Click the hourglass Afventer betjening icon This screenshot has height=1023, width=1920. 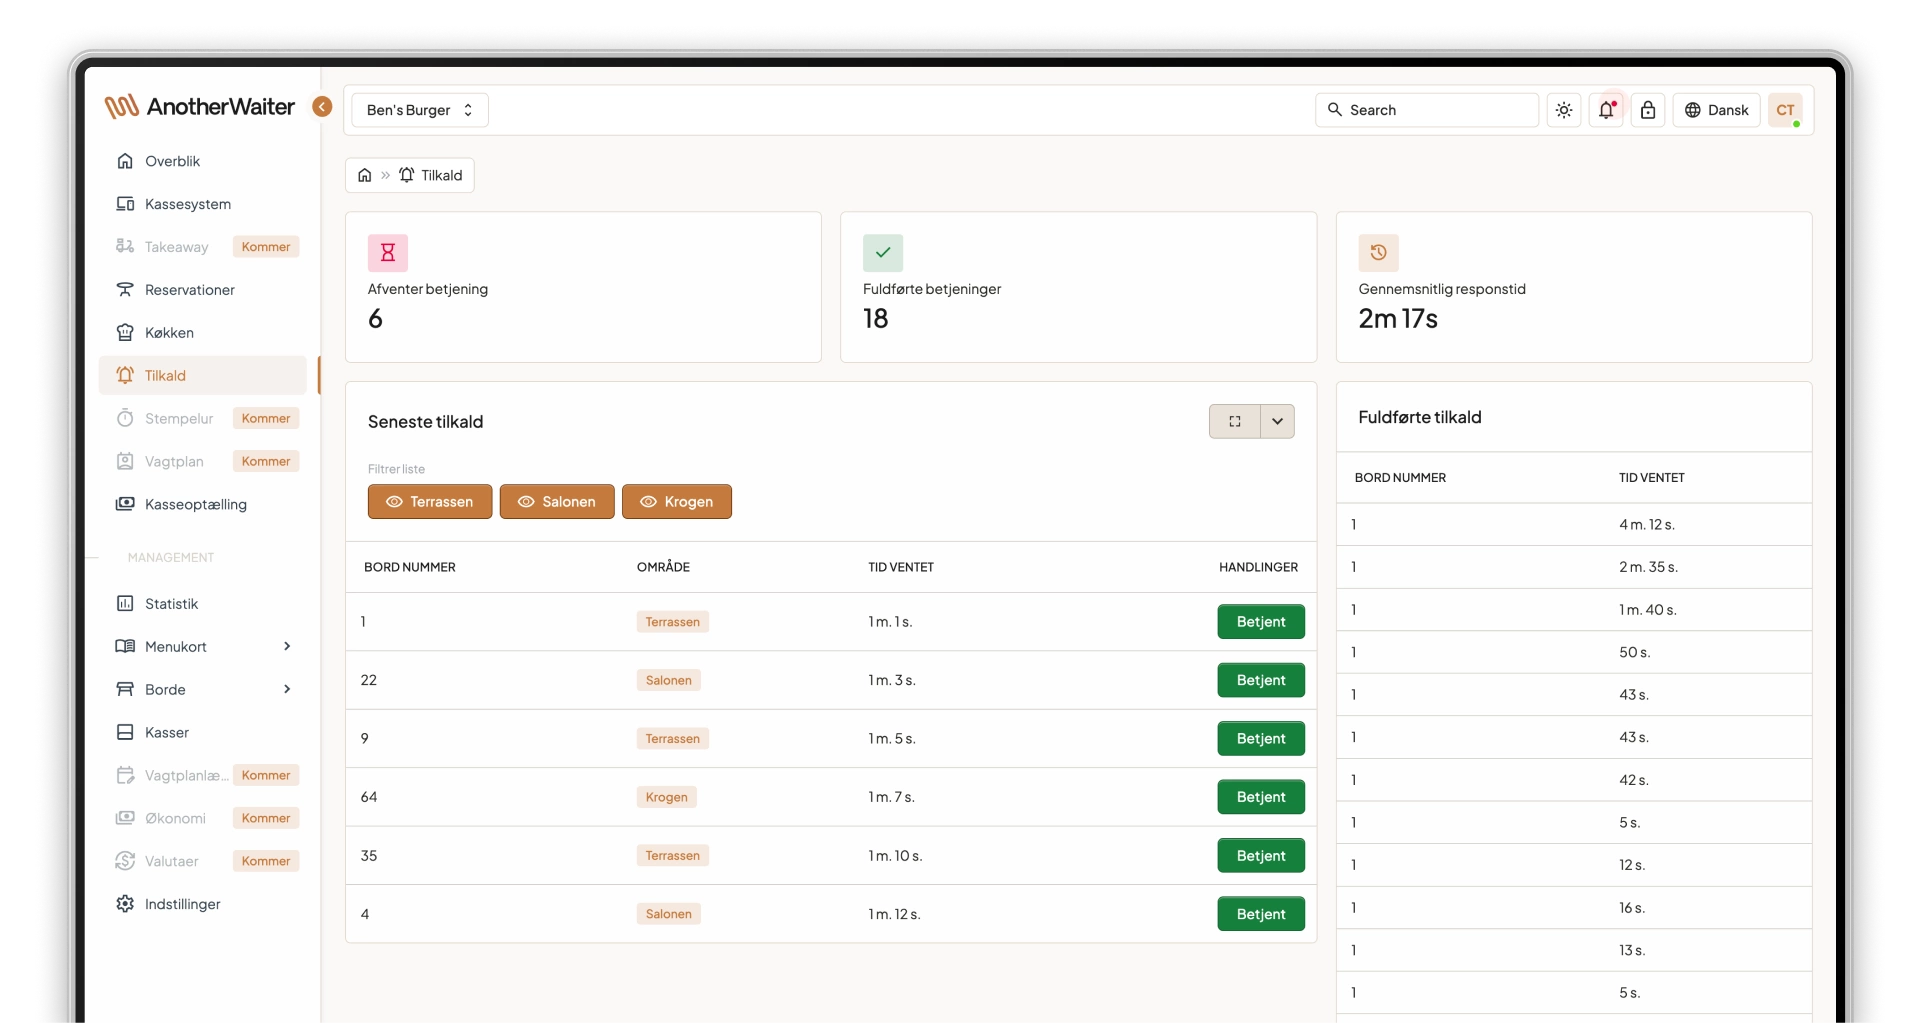[388, 253]
